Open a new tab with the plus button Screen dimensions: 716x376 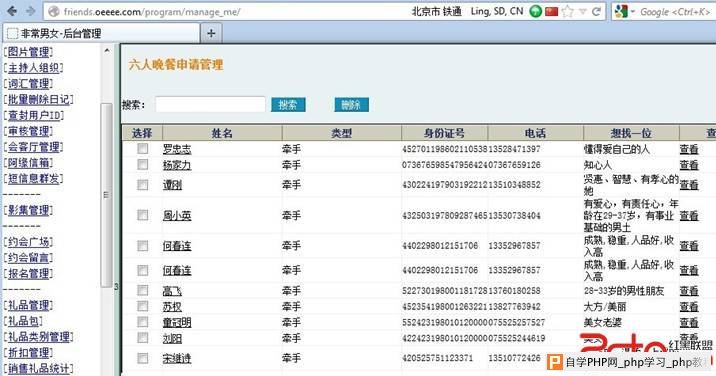pyautogui.click(x=211, y=33)
